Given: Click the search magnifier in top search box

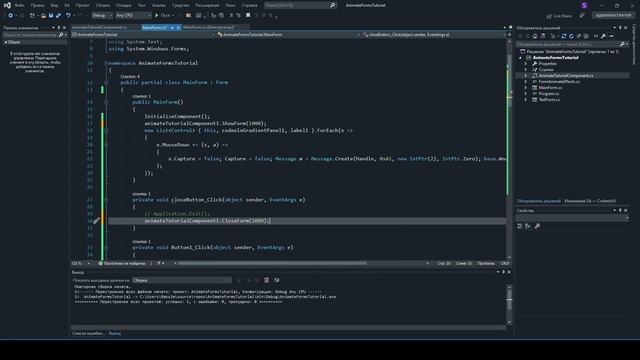Looking at the screenshot, I should 332,5.
